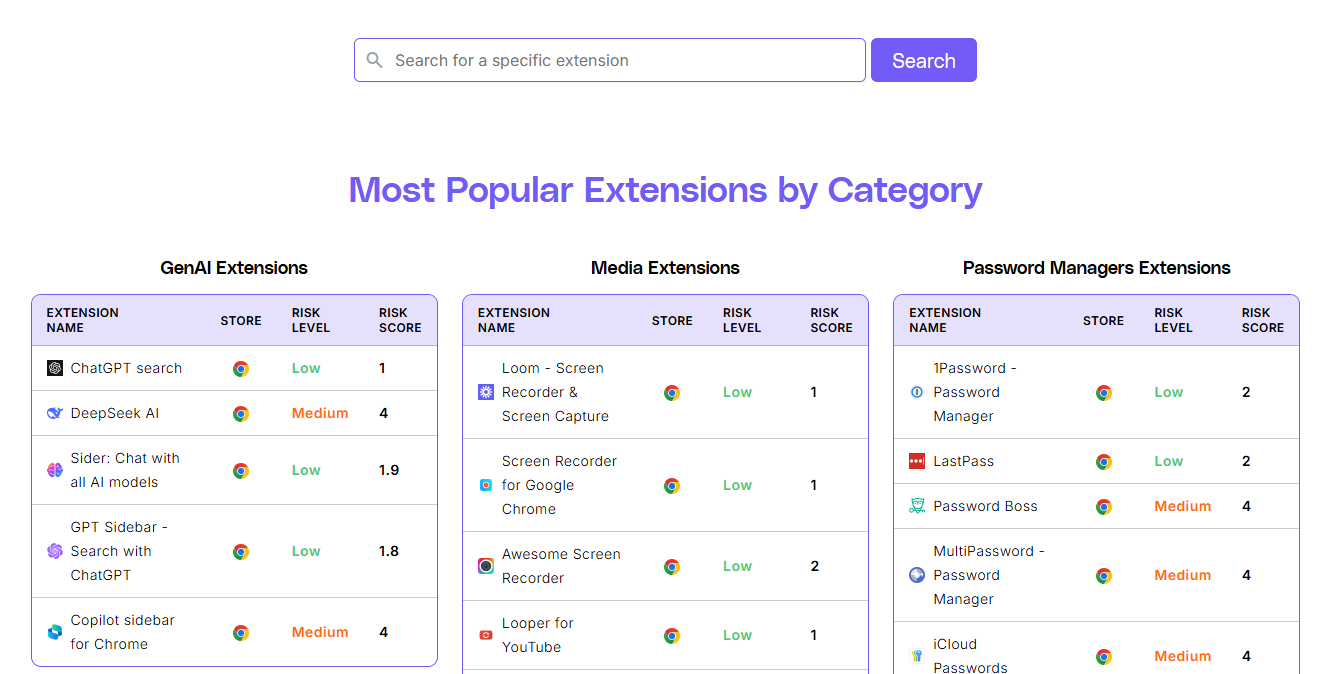Click the iCloud Passwords key icon
Viewport: 1332px width, 674px height.
[915, 655]
